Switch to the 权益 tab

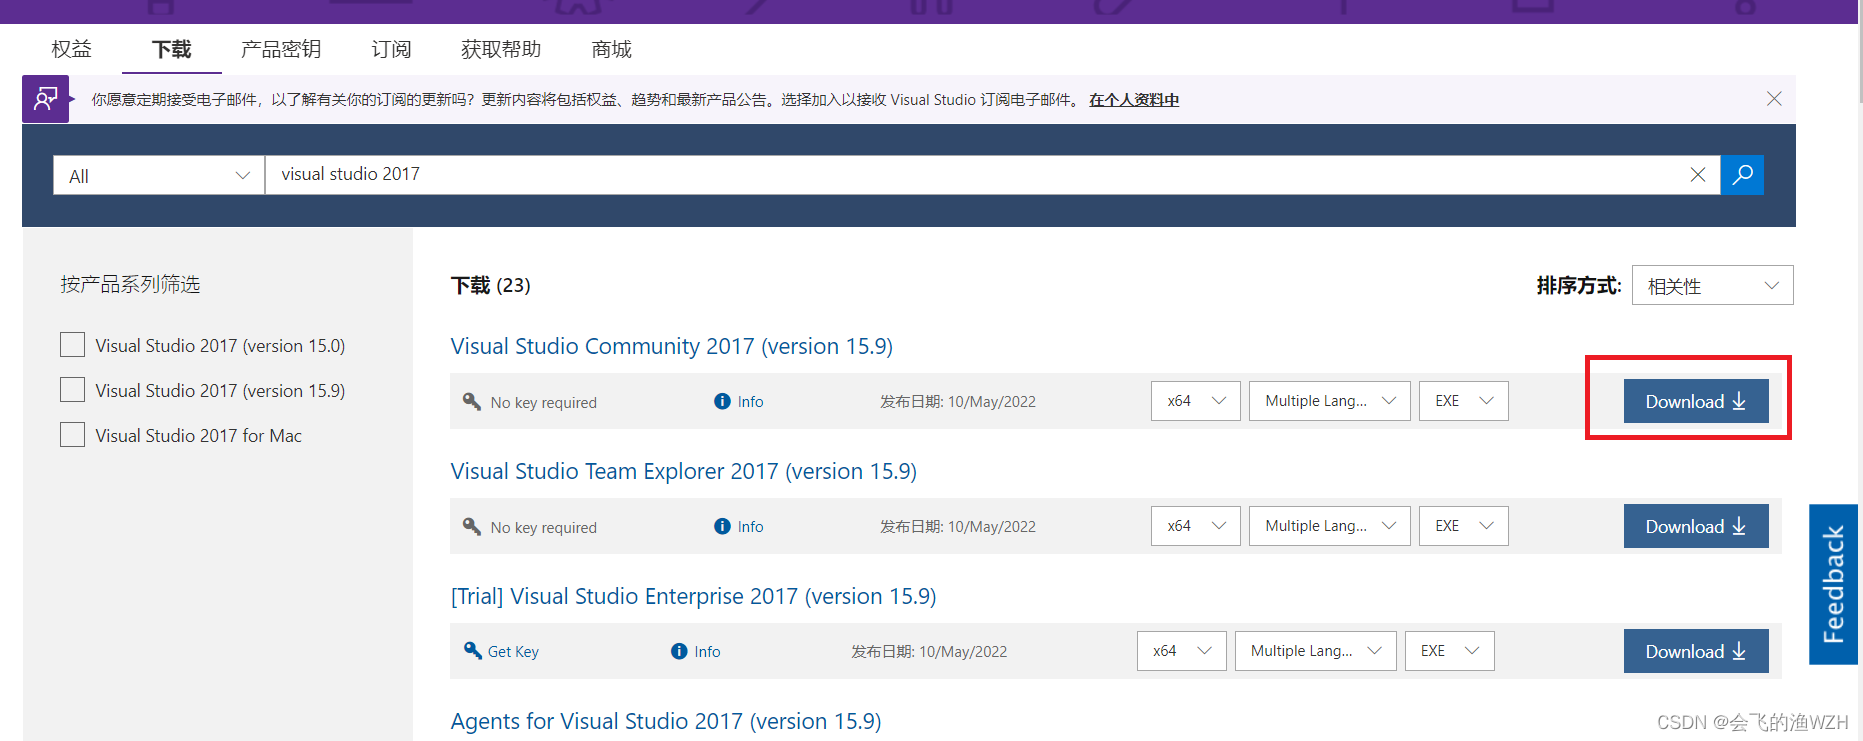click(71, 49)
